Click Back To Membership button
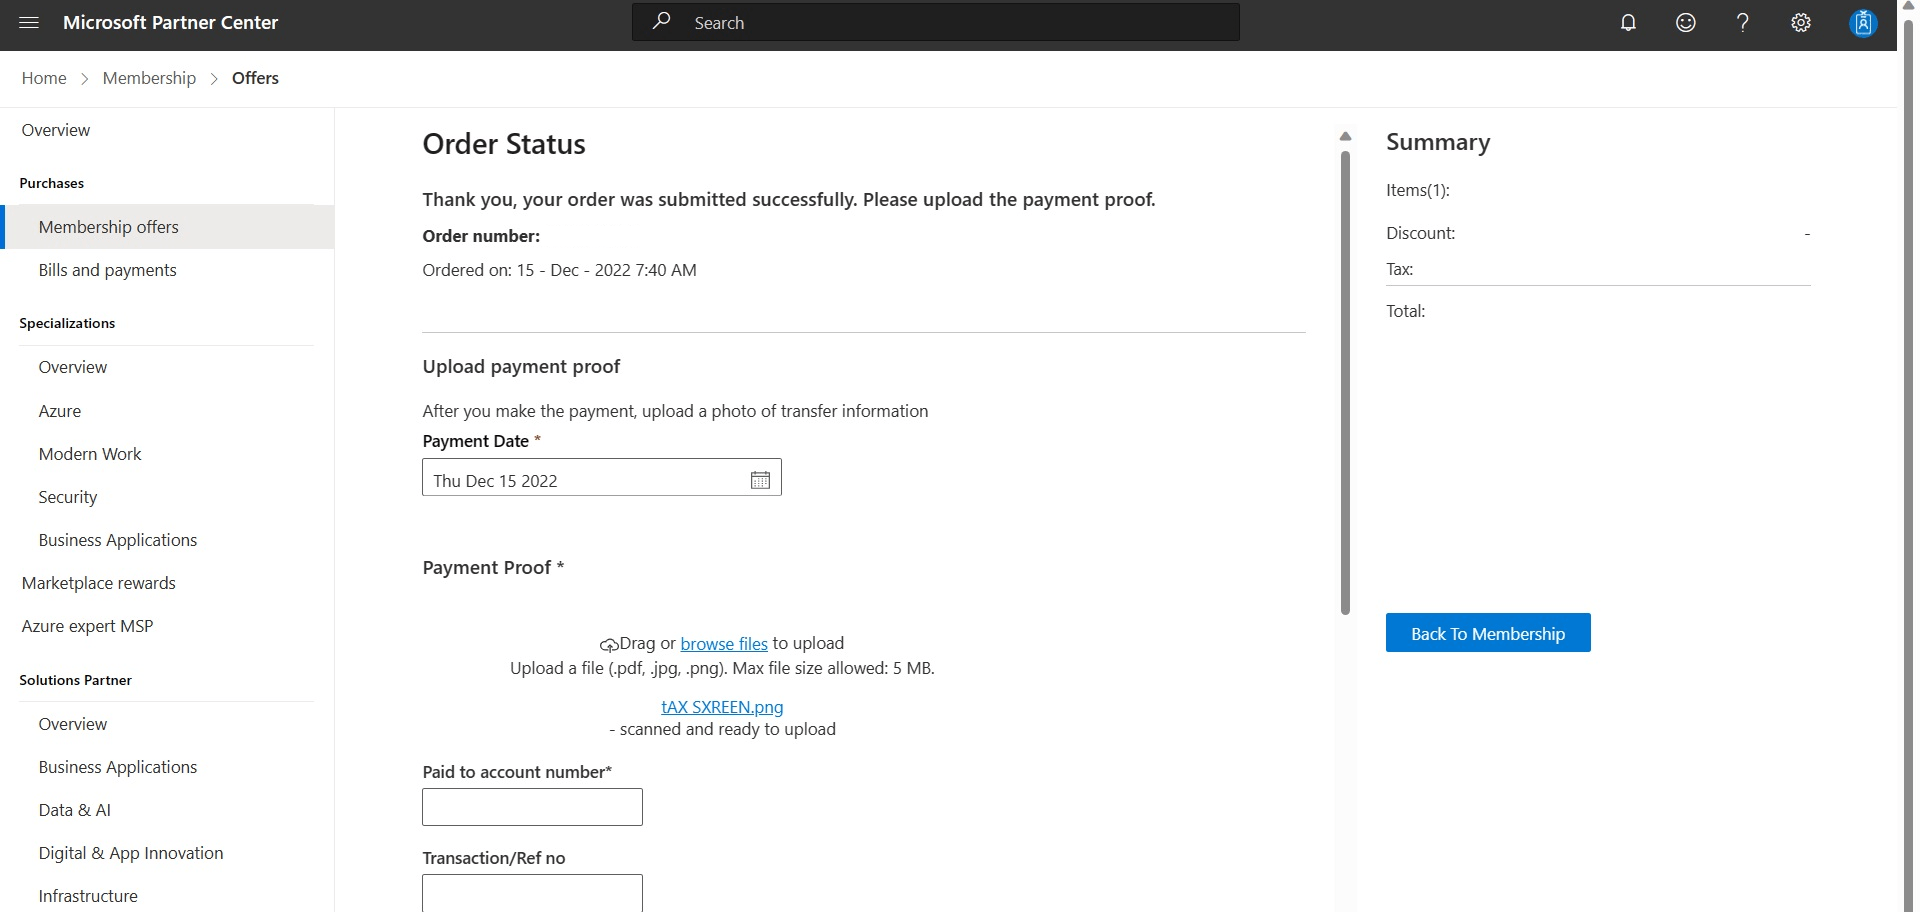Viewport: 1920px width, 912px height. point(1487,633)
